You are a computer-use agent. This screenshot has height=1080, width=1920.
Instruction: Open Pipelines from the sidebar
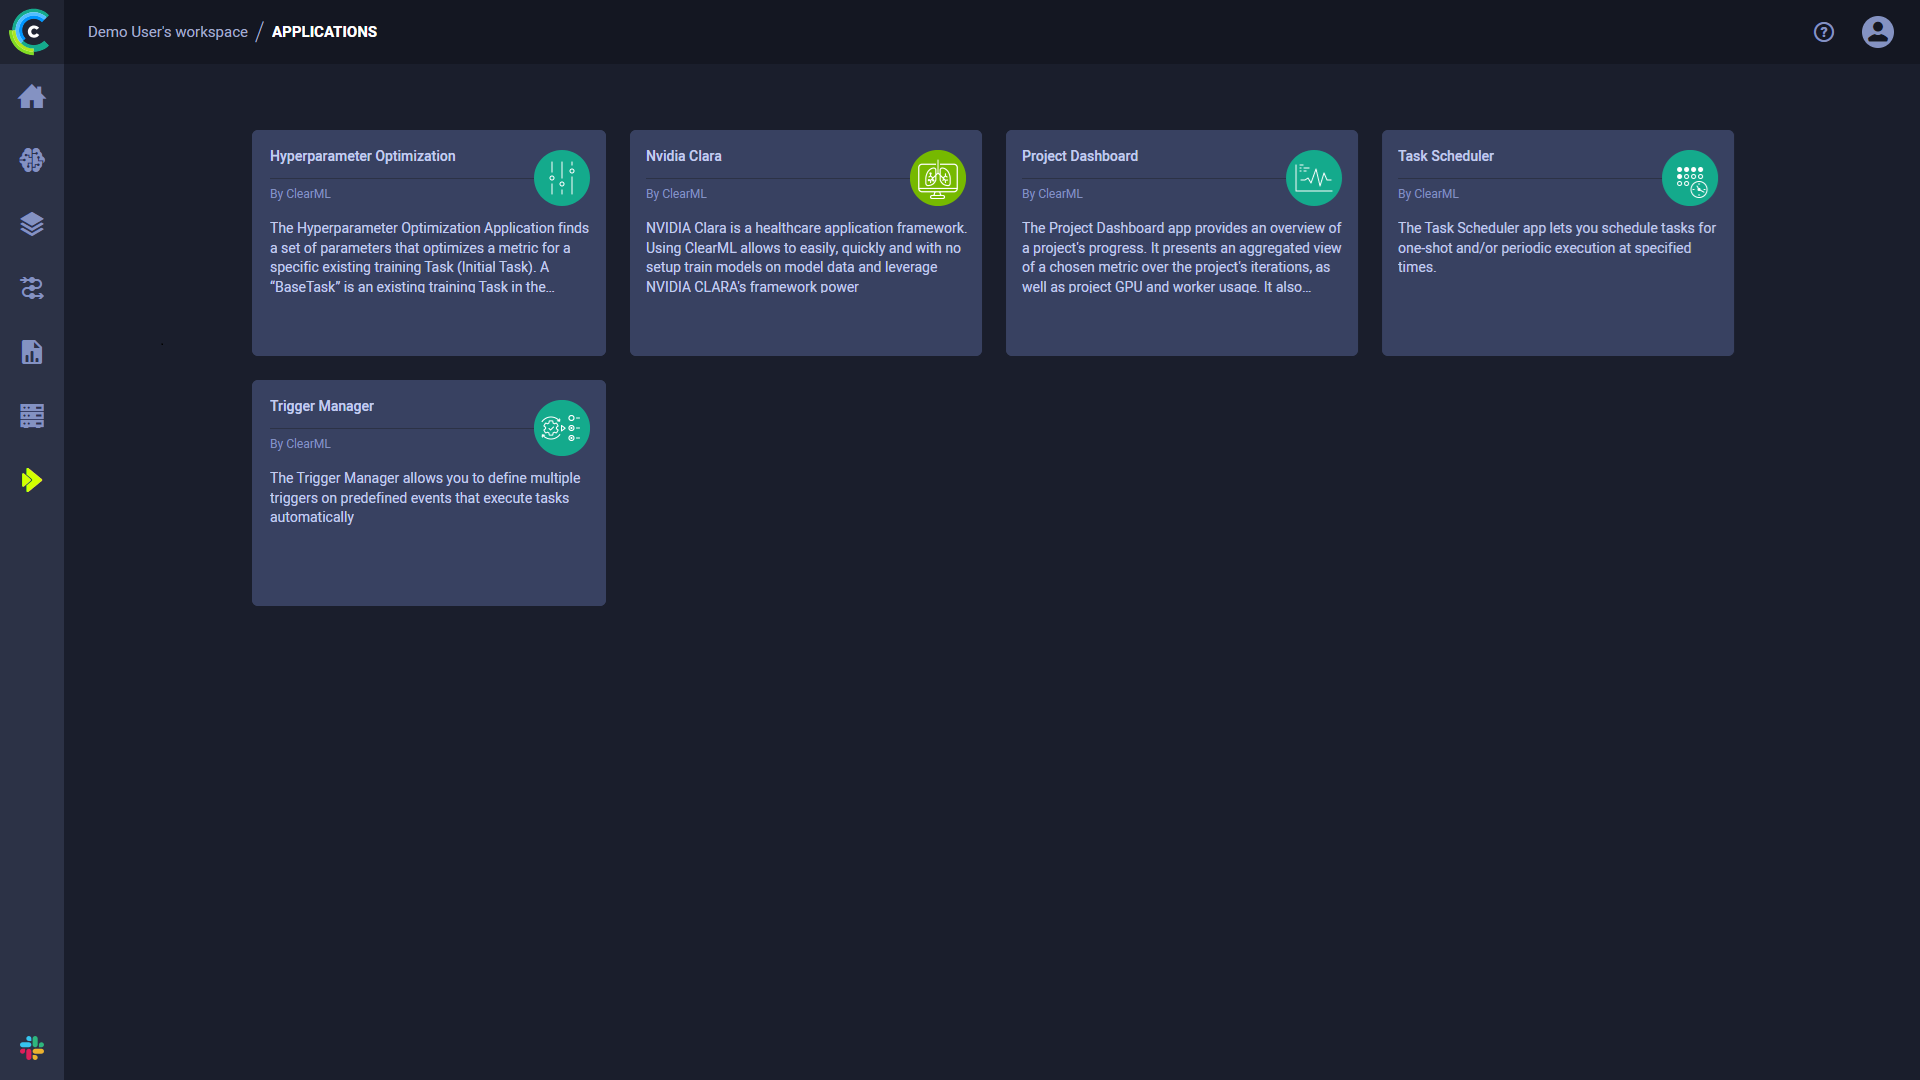point(32,288)
